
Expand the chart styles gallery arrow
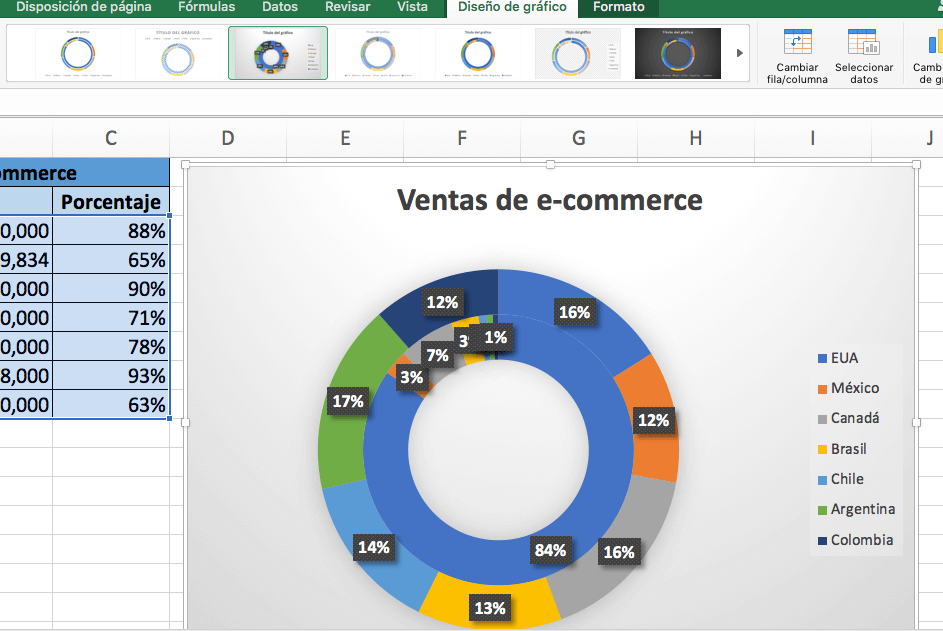pos(739,55)
